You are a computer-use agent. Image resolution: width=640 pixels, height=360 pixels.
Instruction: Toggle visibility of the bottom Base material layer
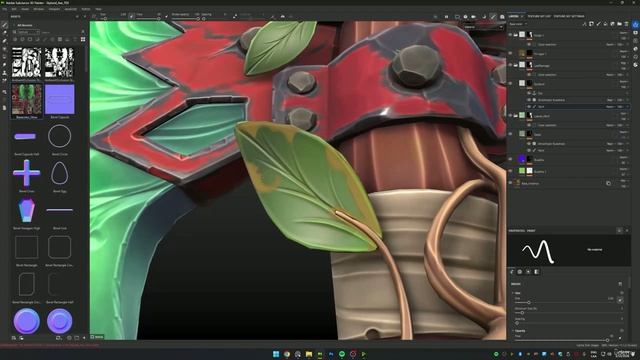click(510, 183)
